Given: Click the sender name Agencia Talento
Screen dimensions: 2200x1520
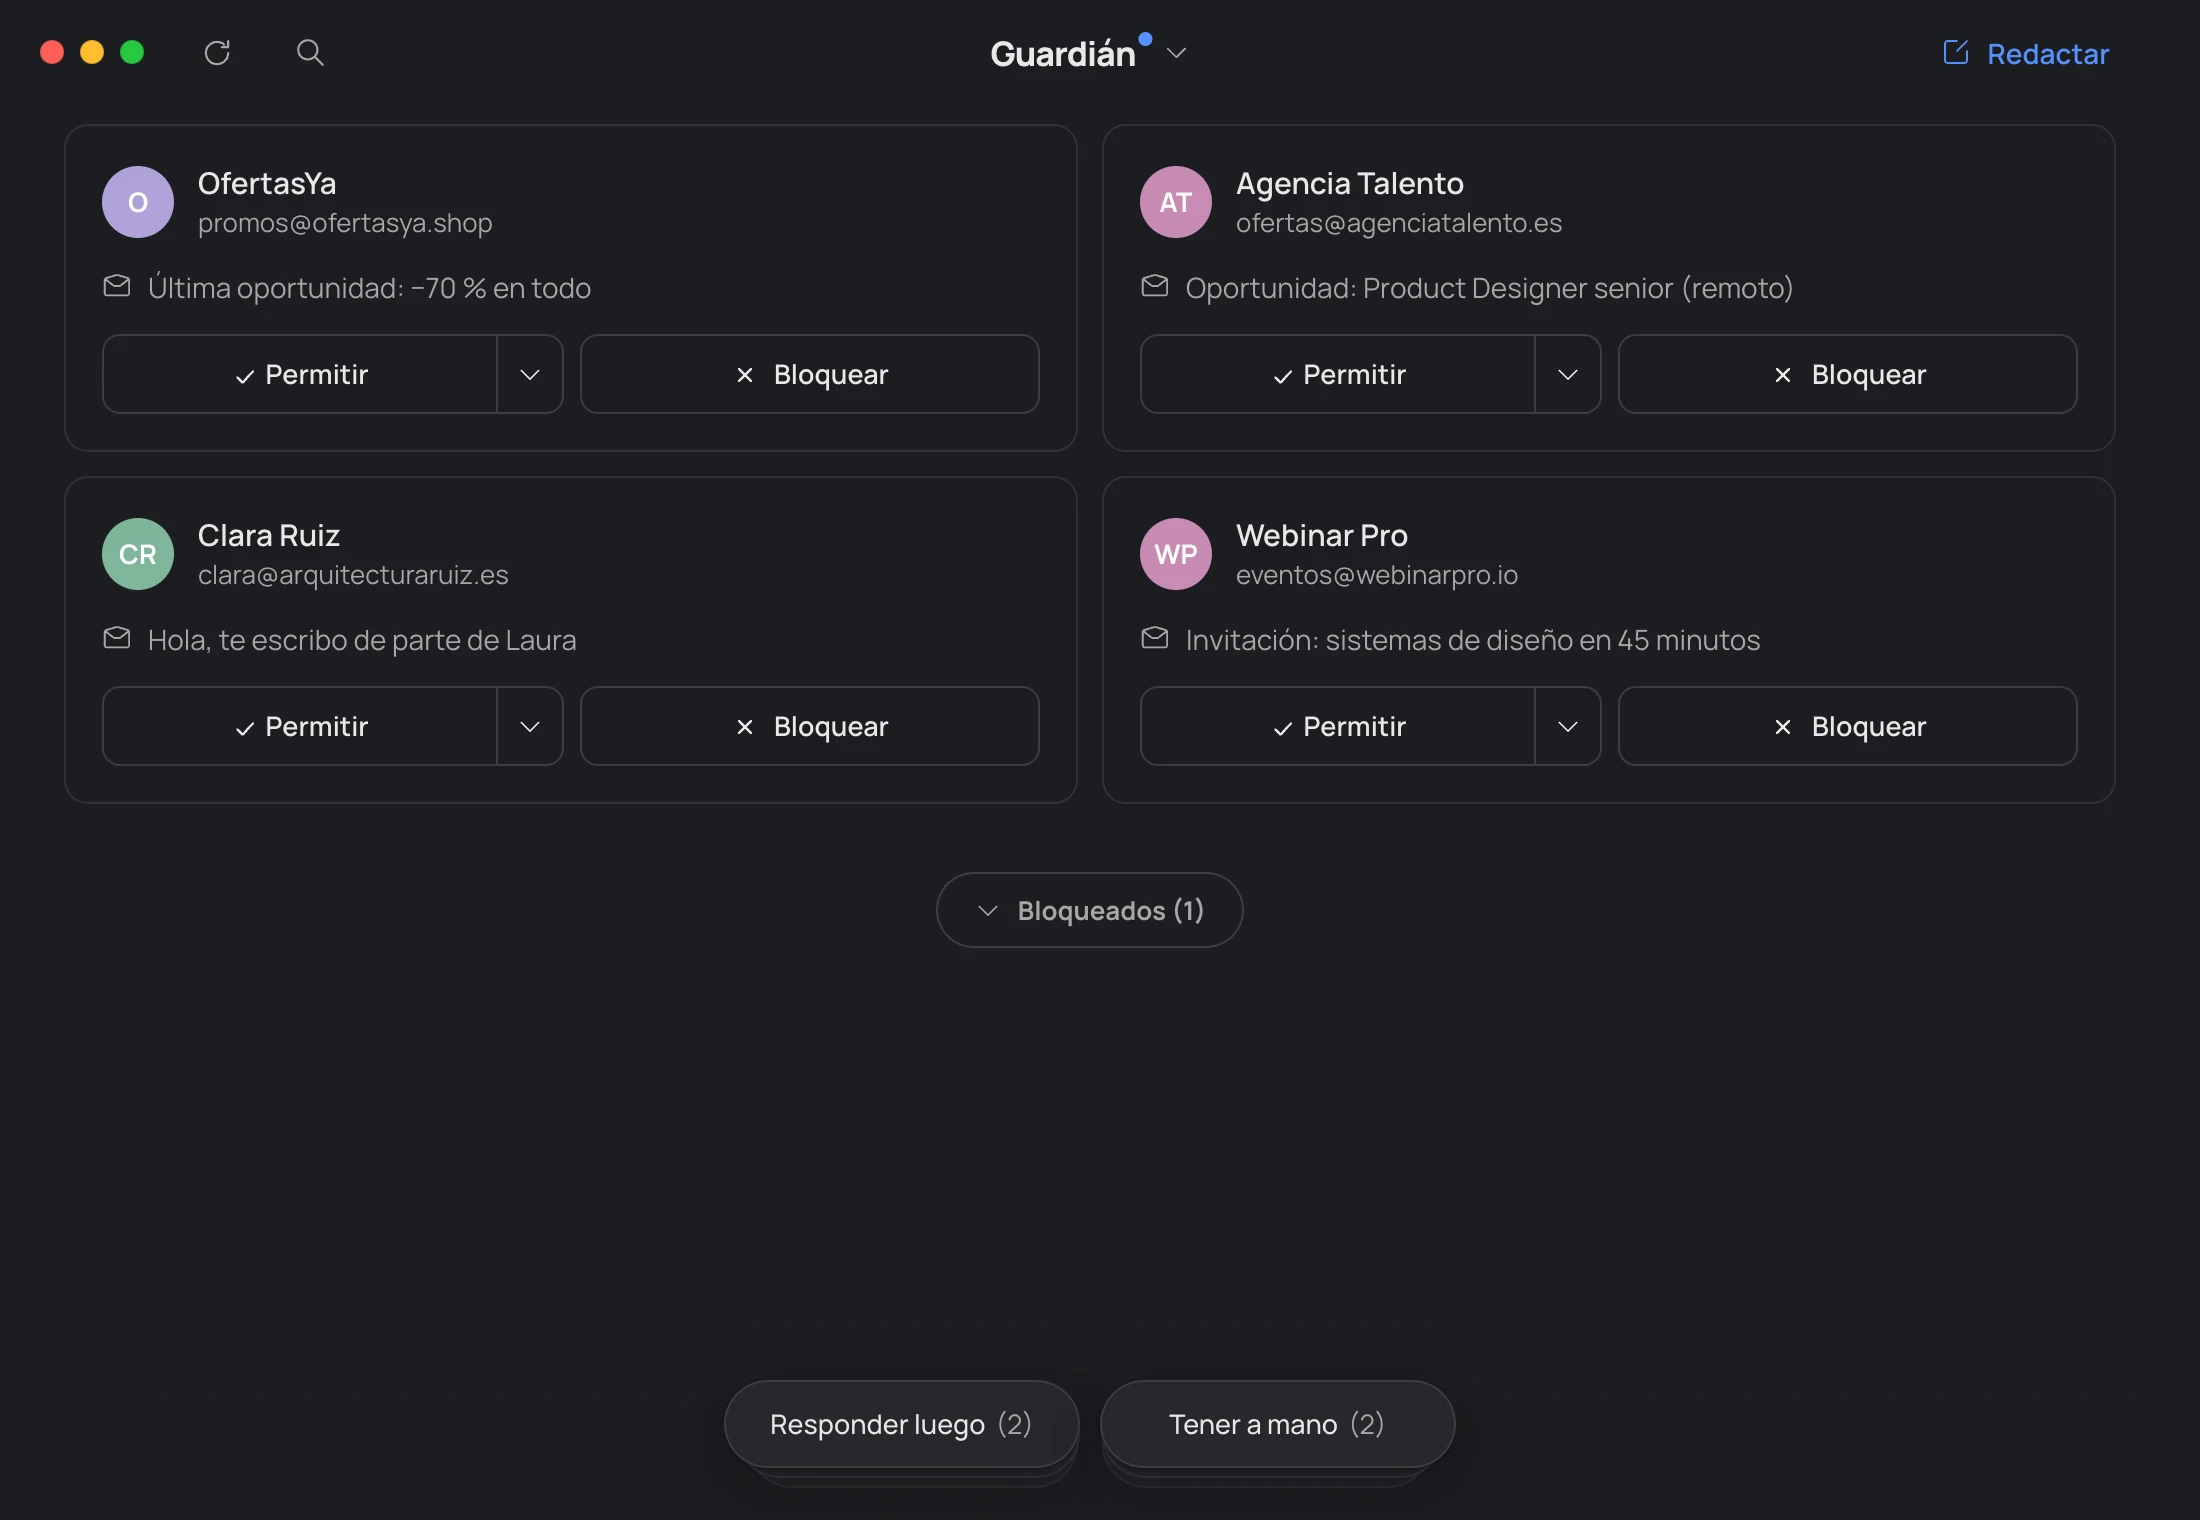Looking at the screenshot, I should [x=1349, y=184].
